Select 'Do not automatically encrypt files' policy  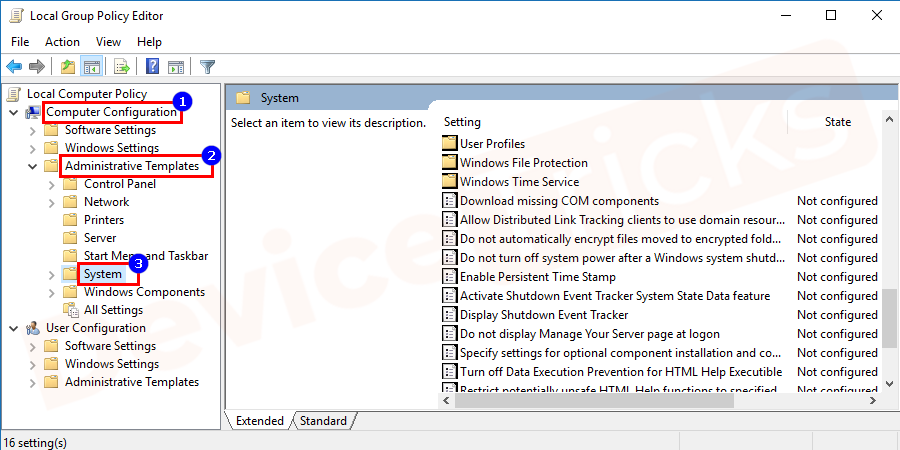click(x=620, y=239)
